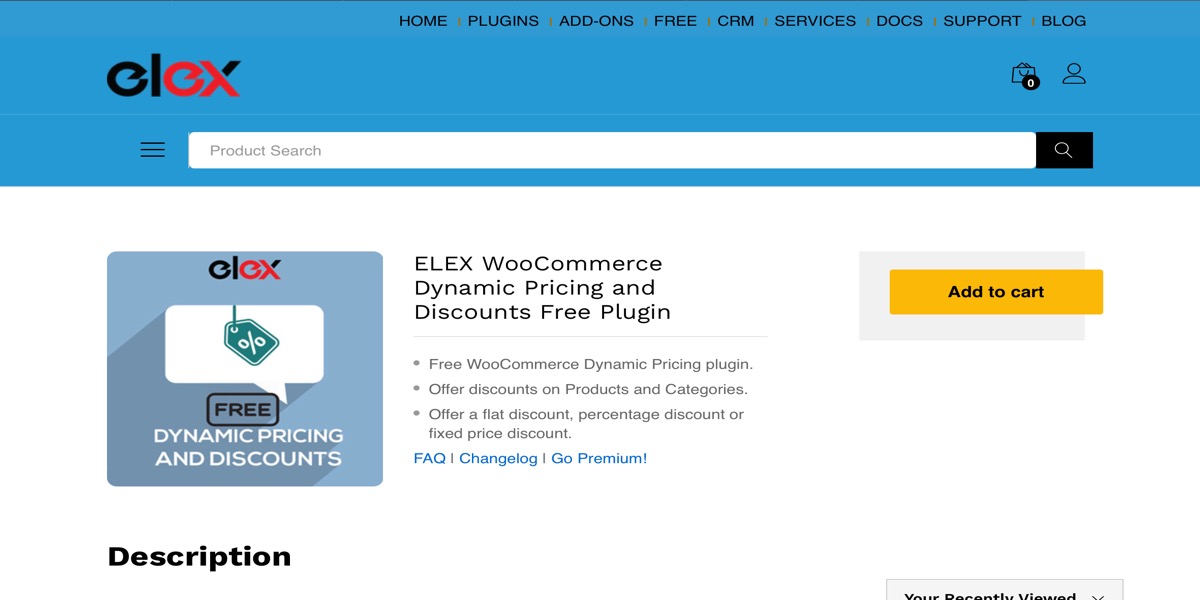Go to the HOME menu item
Screen dimensions: 1200x600
pos(423,21)
